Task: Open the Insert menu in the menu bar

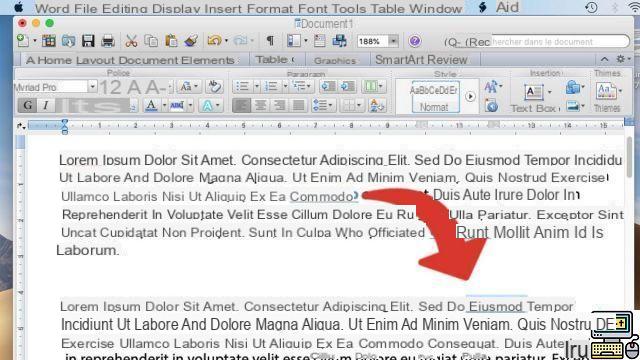Action: click(x=224, y=8)
